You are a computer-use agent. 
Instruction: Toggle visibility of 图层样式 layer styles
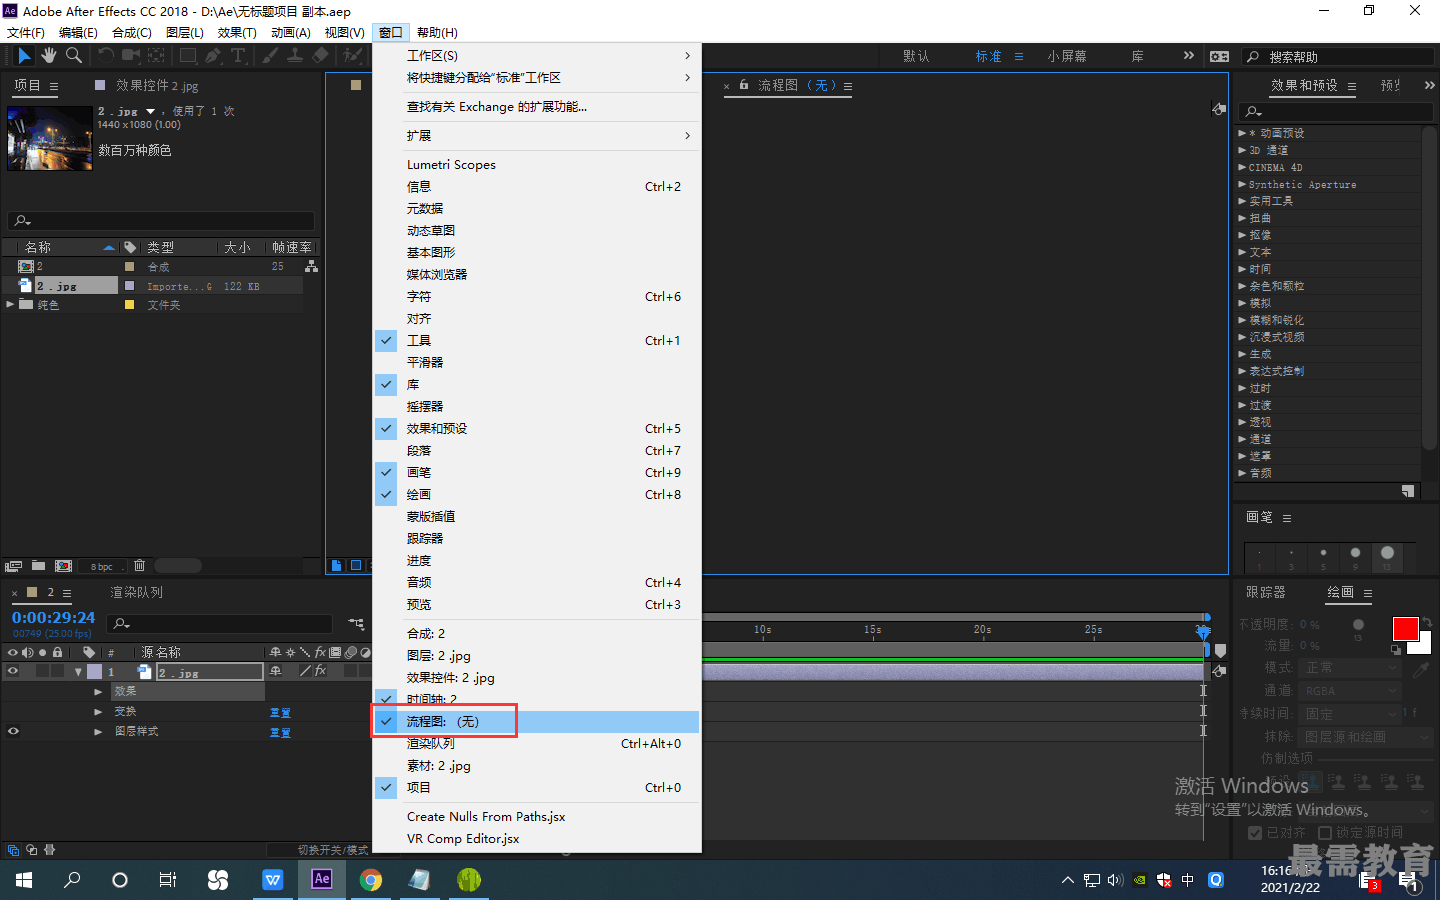pyautogui.click(x=13, y=731)
